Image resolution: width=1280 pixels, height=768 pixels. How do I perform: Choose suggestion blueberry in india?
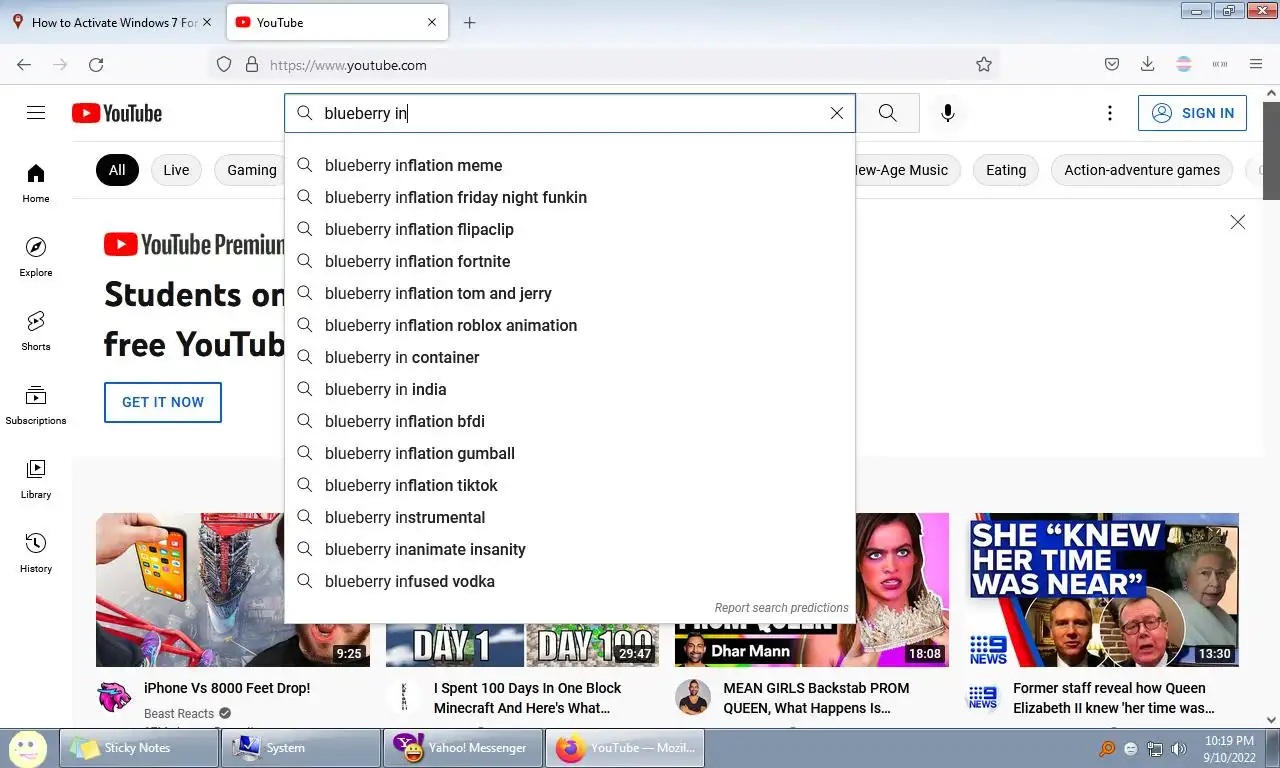point(570,389)
